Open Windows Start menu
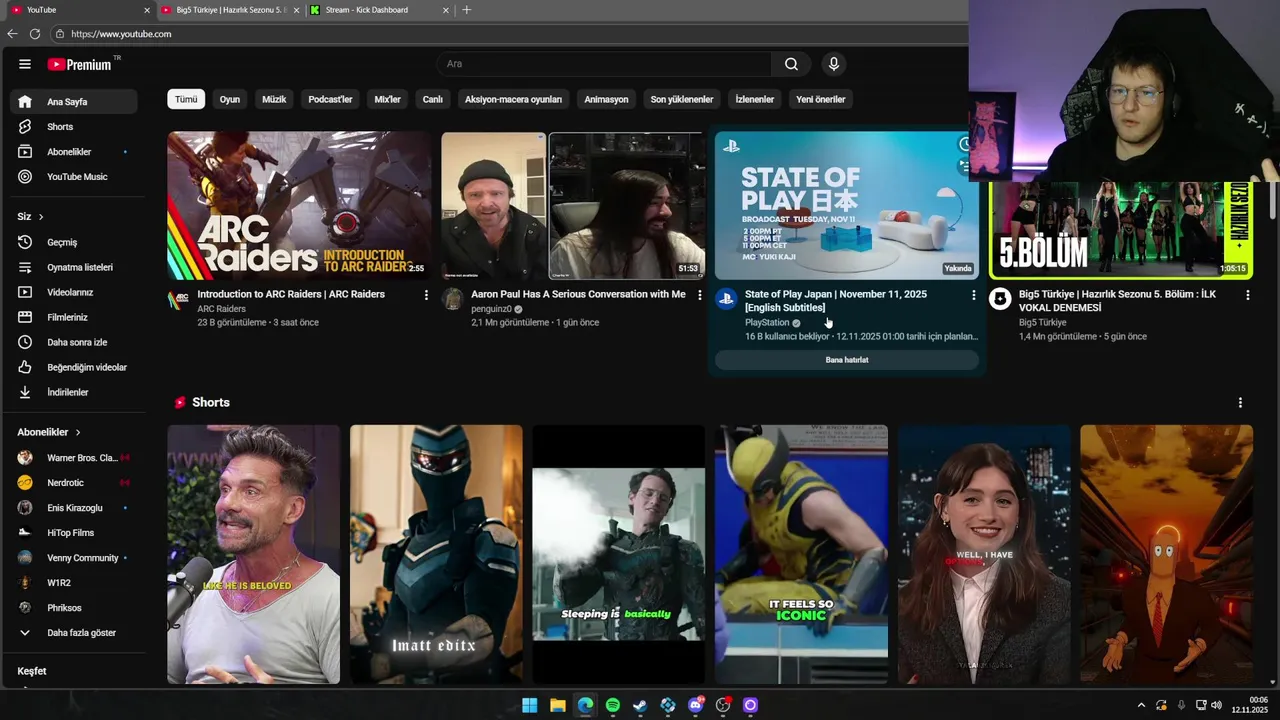This screenshot has height=720, width=1280. (530, 705)
